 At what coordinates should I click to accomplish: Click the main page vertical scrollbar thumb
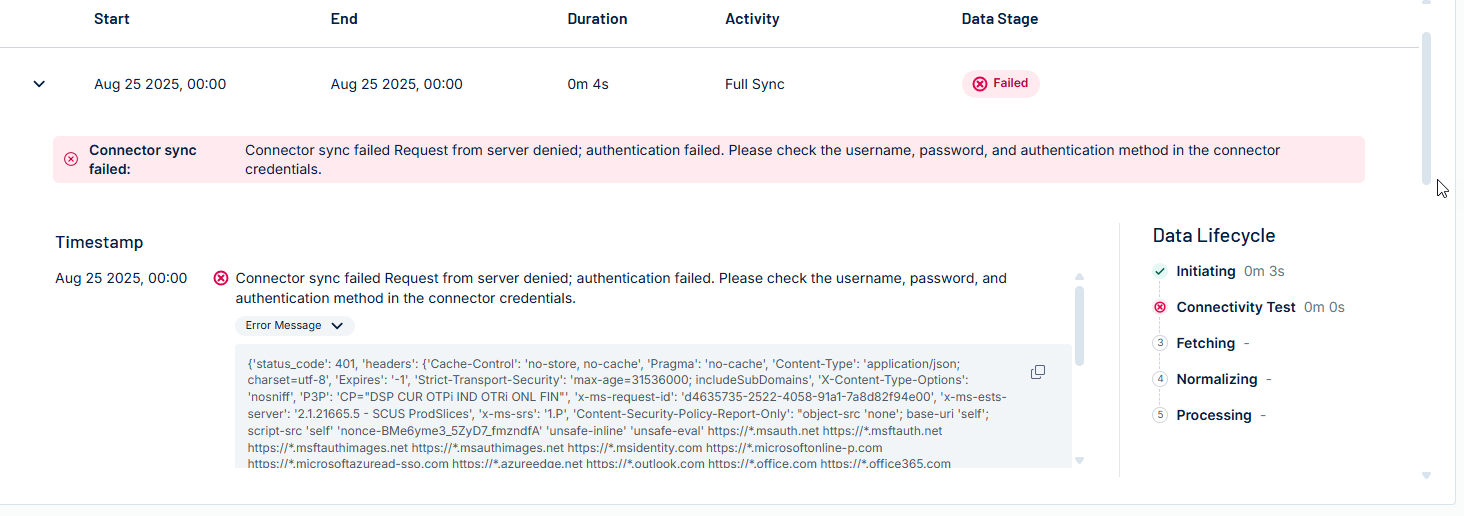pyautogui.click(x=1426, y=108)
